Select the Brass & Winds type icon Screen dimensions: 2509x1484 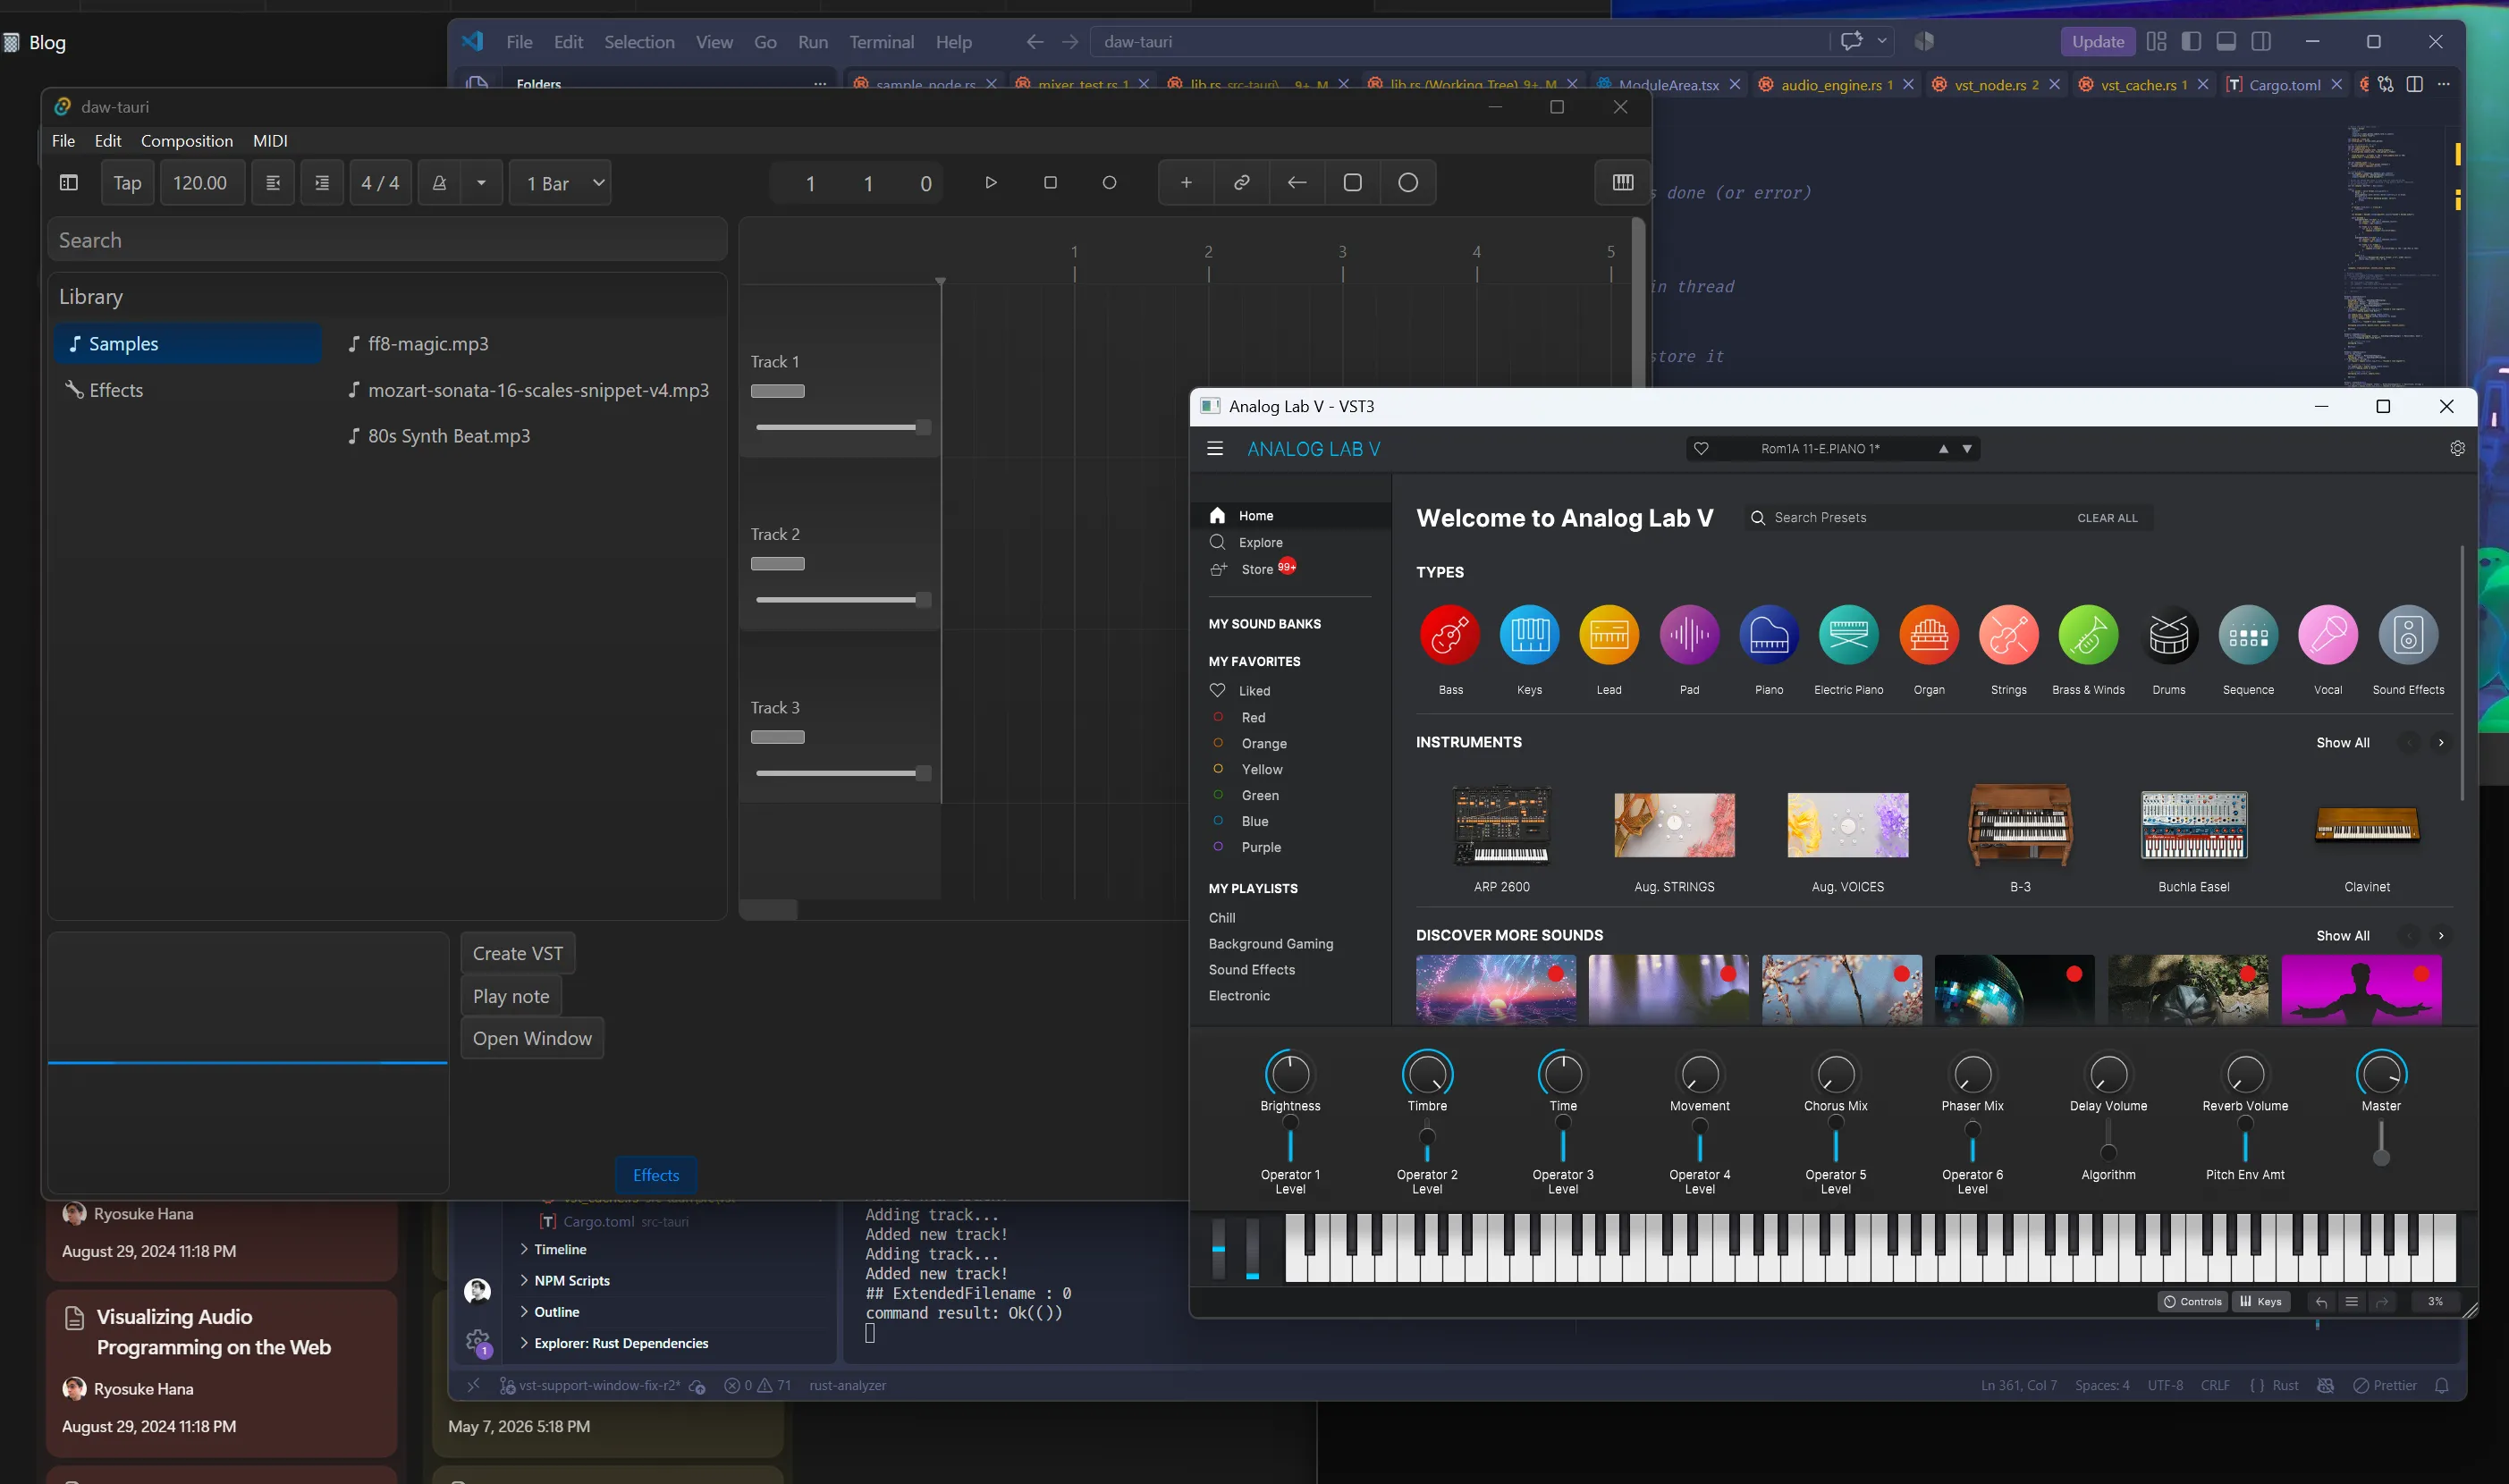tap(2088, 635)
